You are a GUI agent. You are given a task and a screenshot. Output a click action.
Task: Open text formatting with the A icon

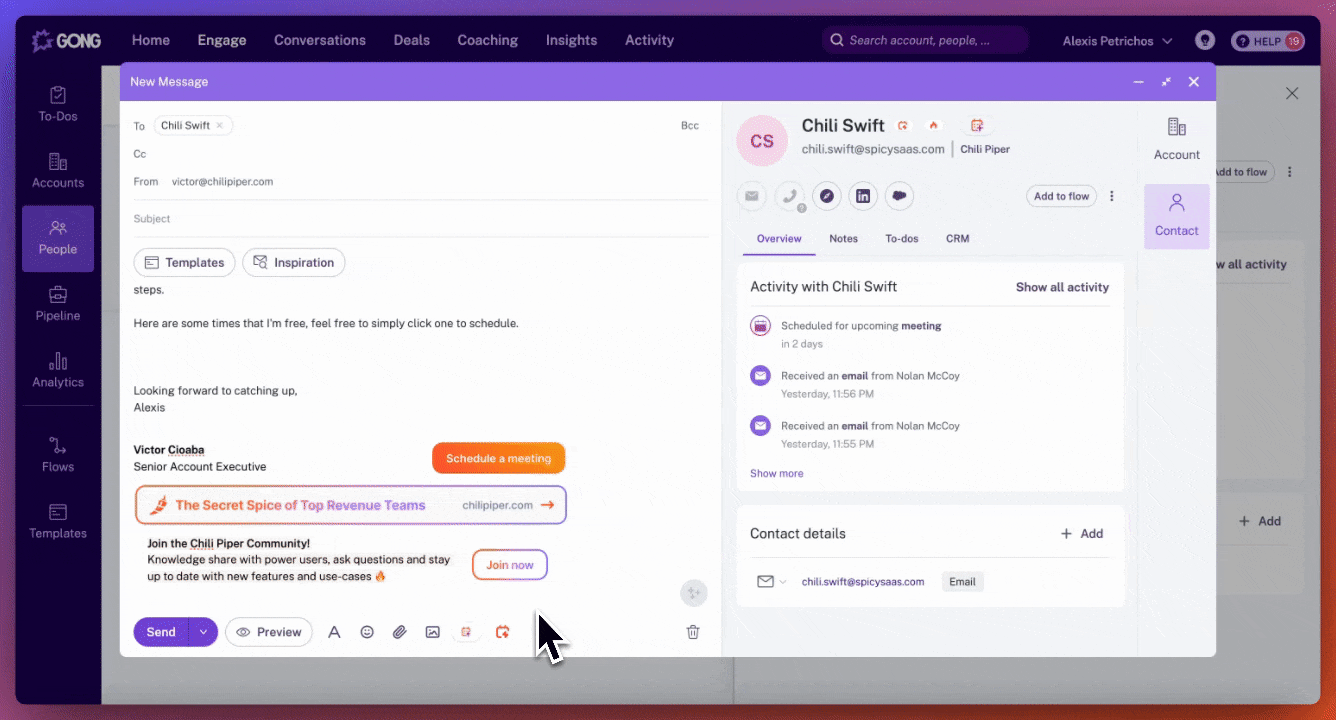335,632
